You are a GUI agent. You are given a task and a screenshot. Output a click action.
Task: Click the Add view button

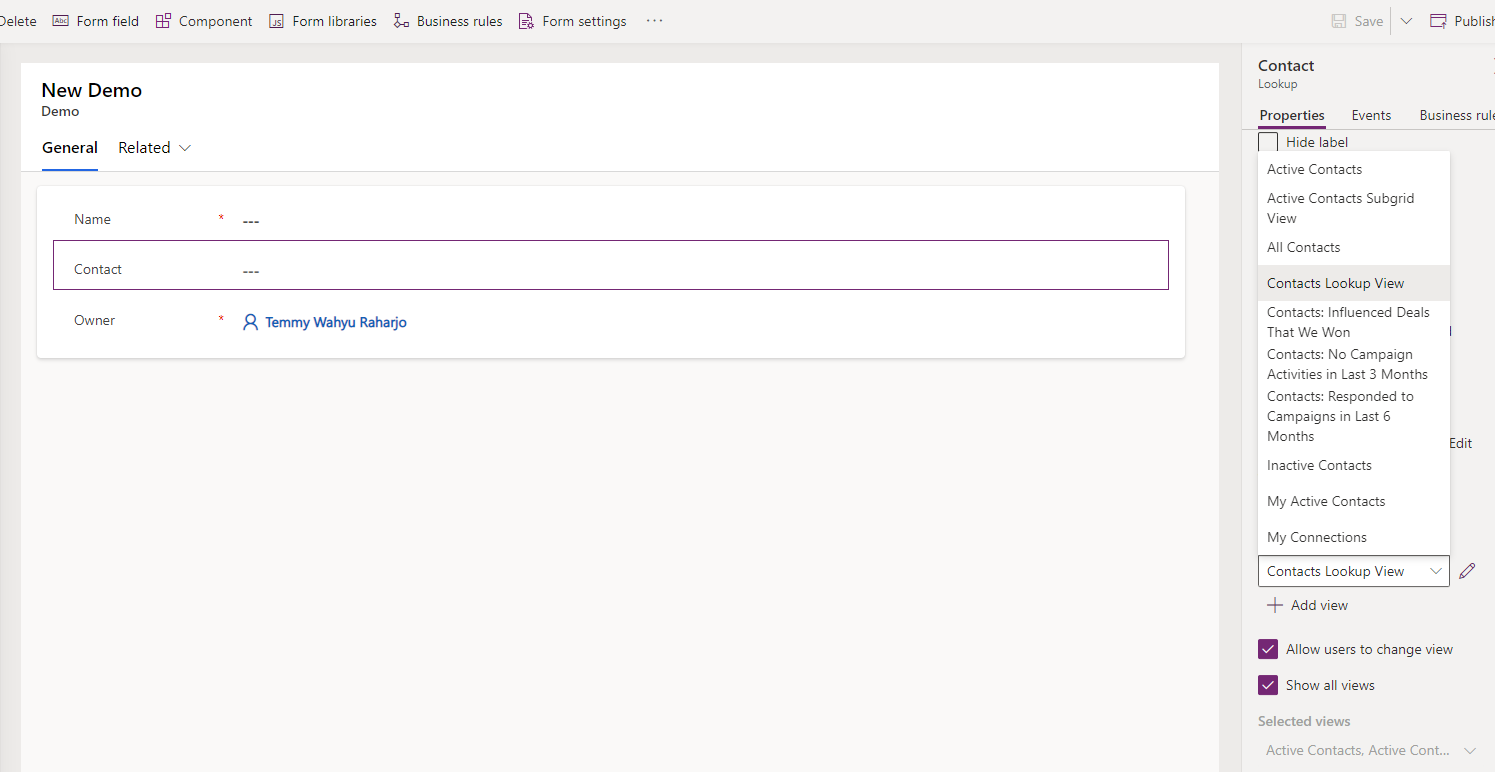coord(1308,605)
